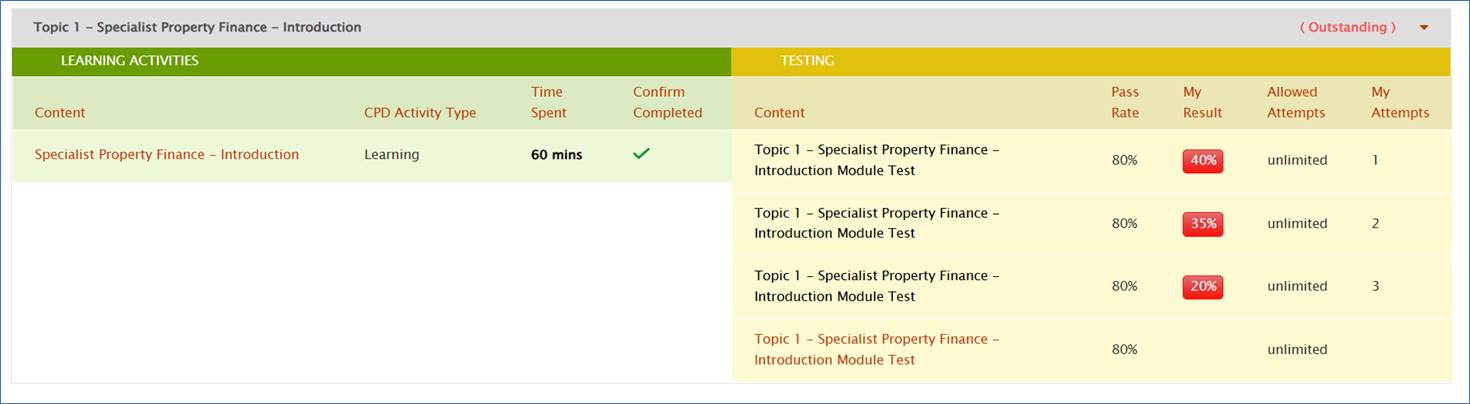Collapse Topic 1 with the red arrow
Image resolution: width=1470 pixels, height=404 pixels.
[1424, 28]
